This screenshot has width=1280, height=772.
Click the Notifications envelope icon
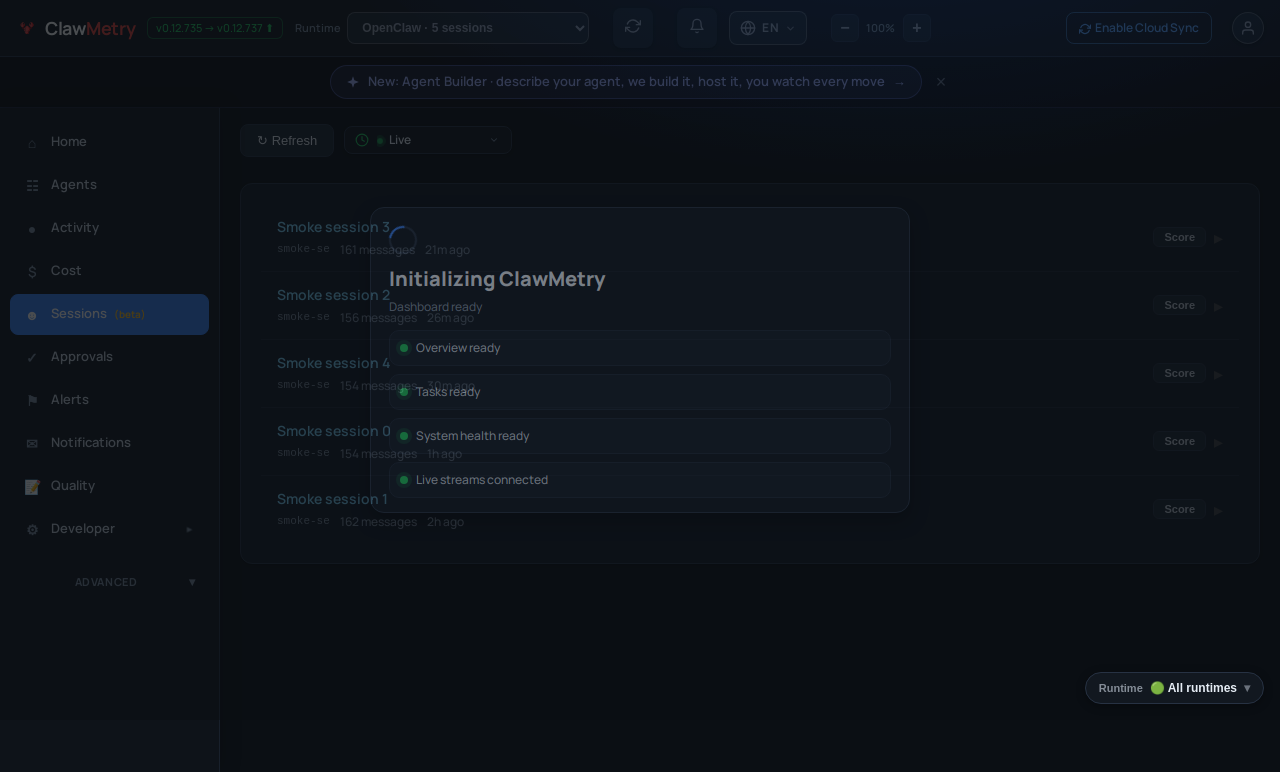32,444
